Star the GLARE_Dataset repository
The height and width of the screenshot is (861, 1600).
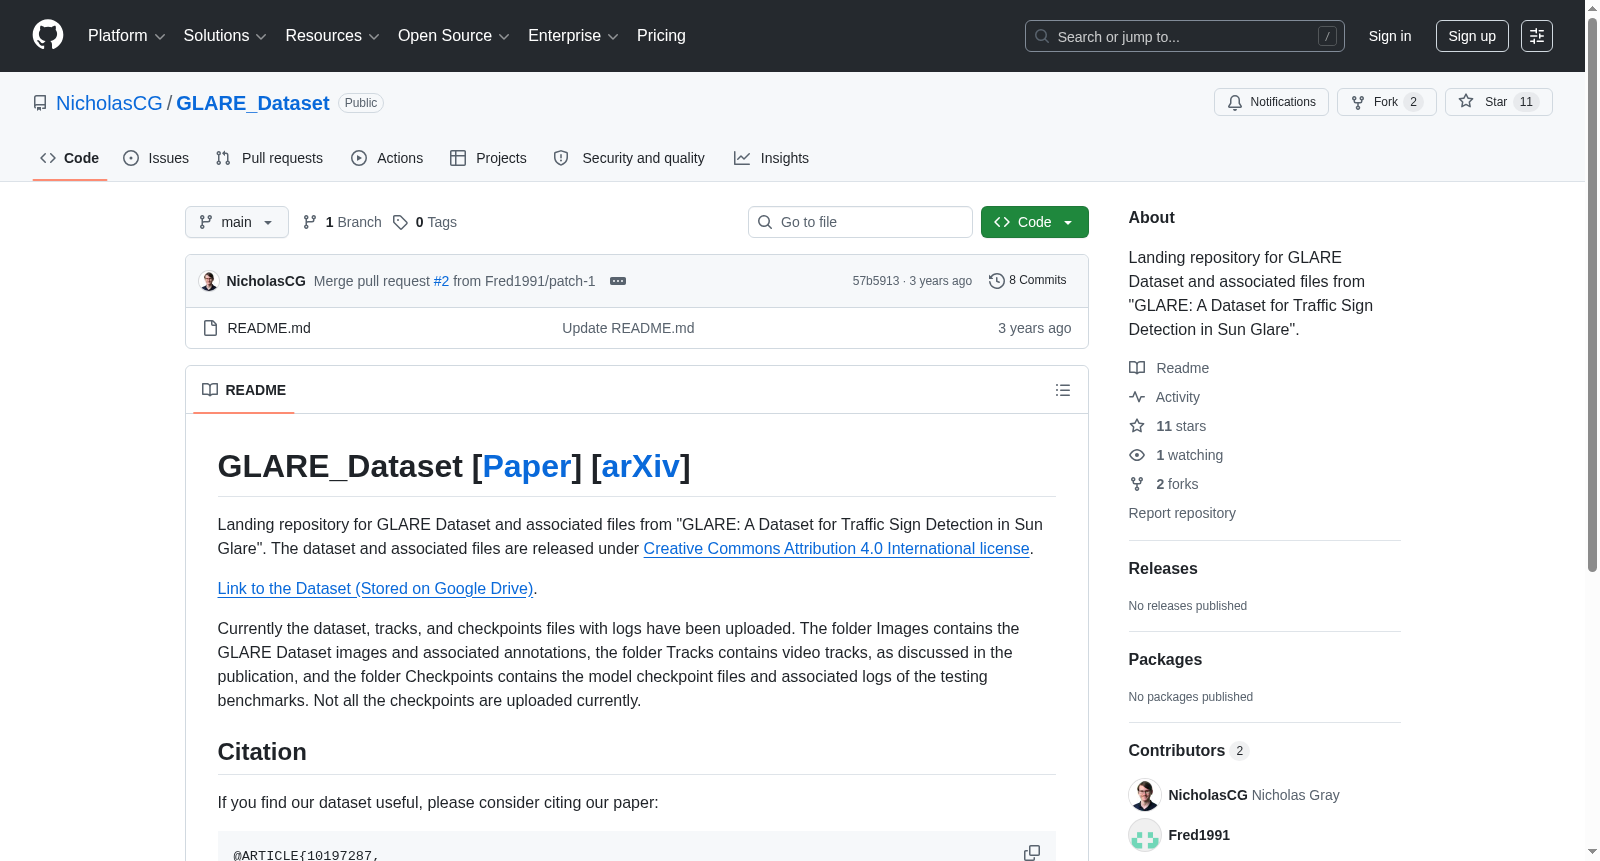(1498, 102)
